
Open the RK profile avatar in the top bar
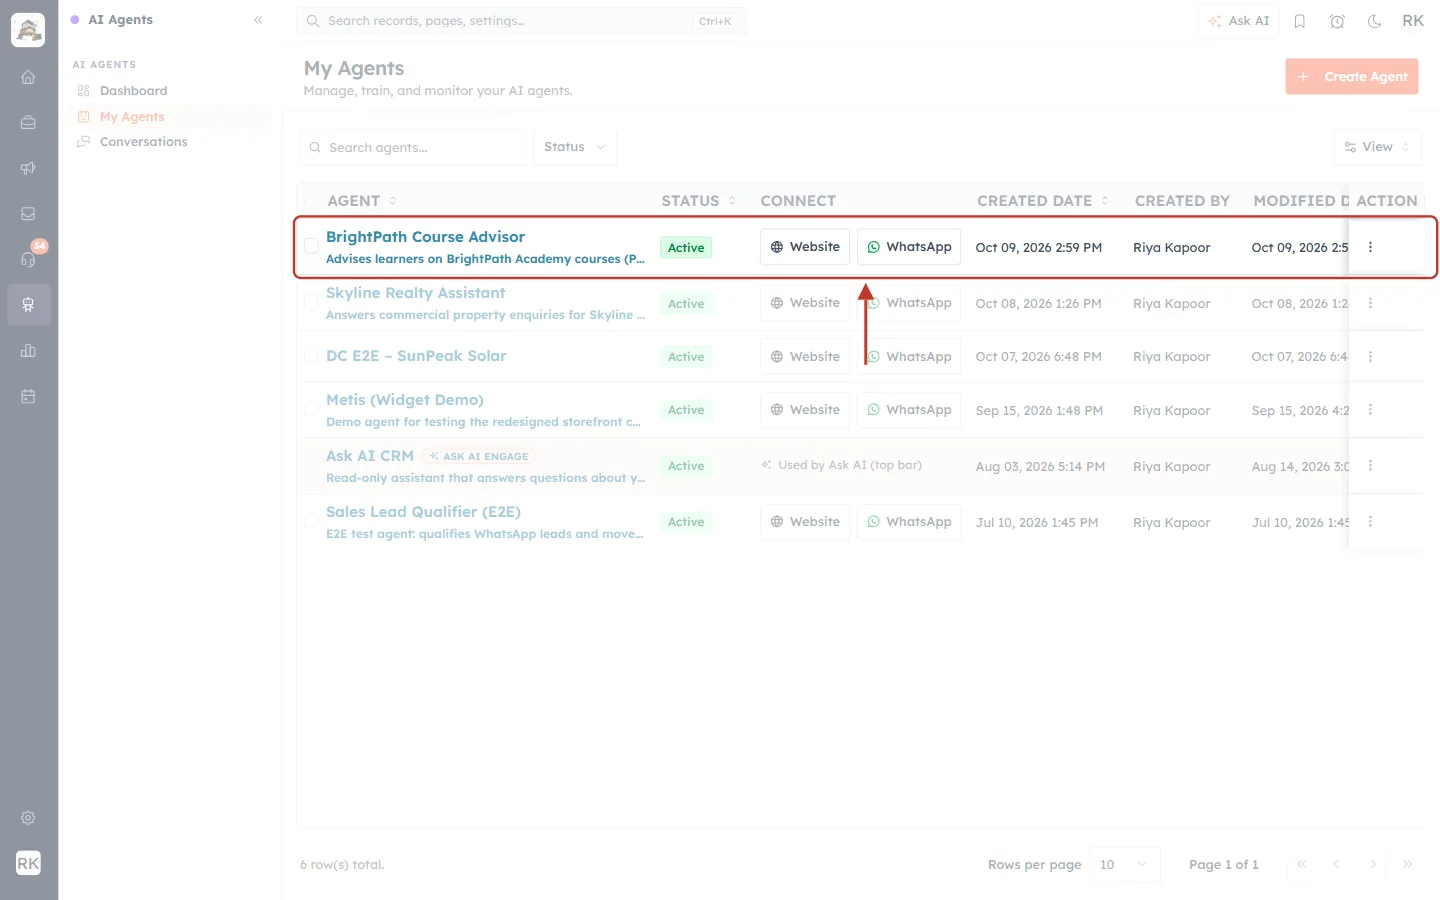pyautogui.click(x=1413, y=21)
